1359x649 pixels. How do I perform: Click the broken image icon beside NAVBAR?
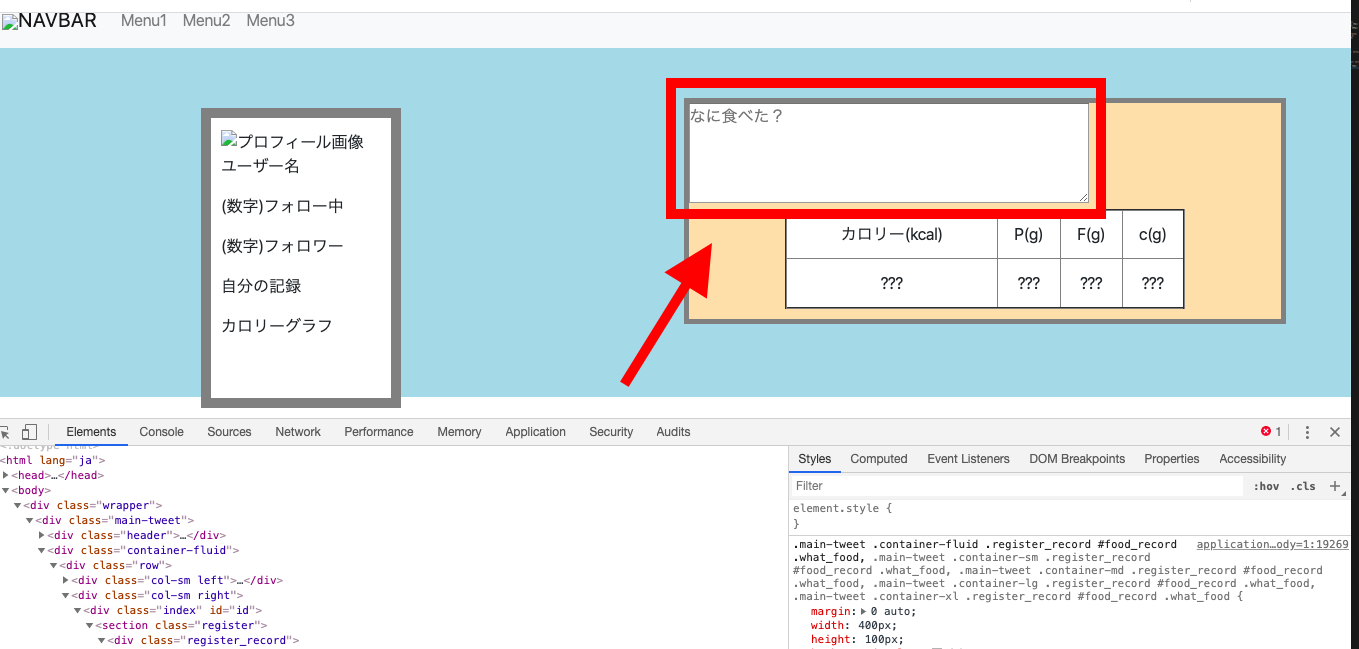pyautogui.click(x=11, y=19)
